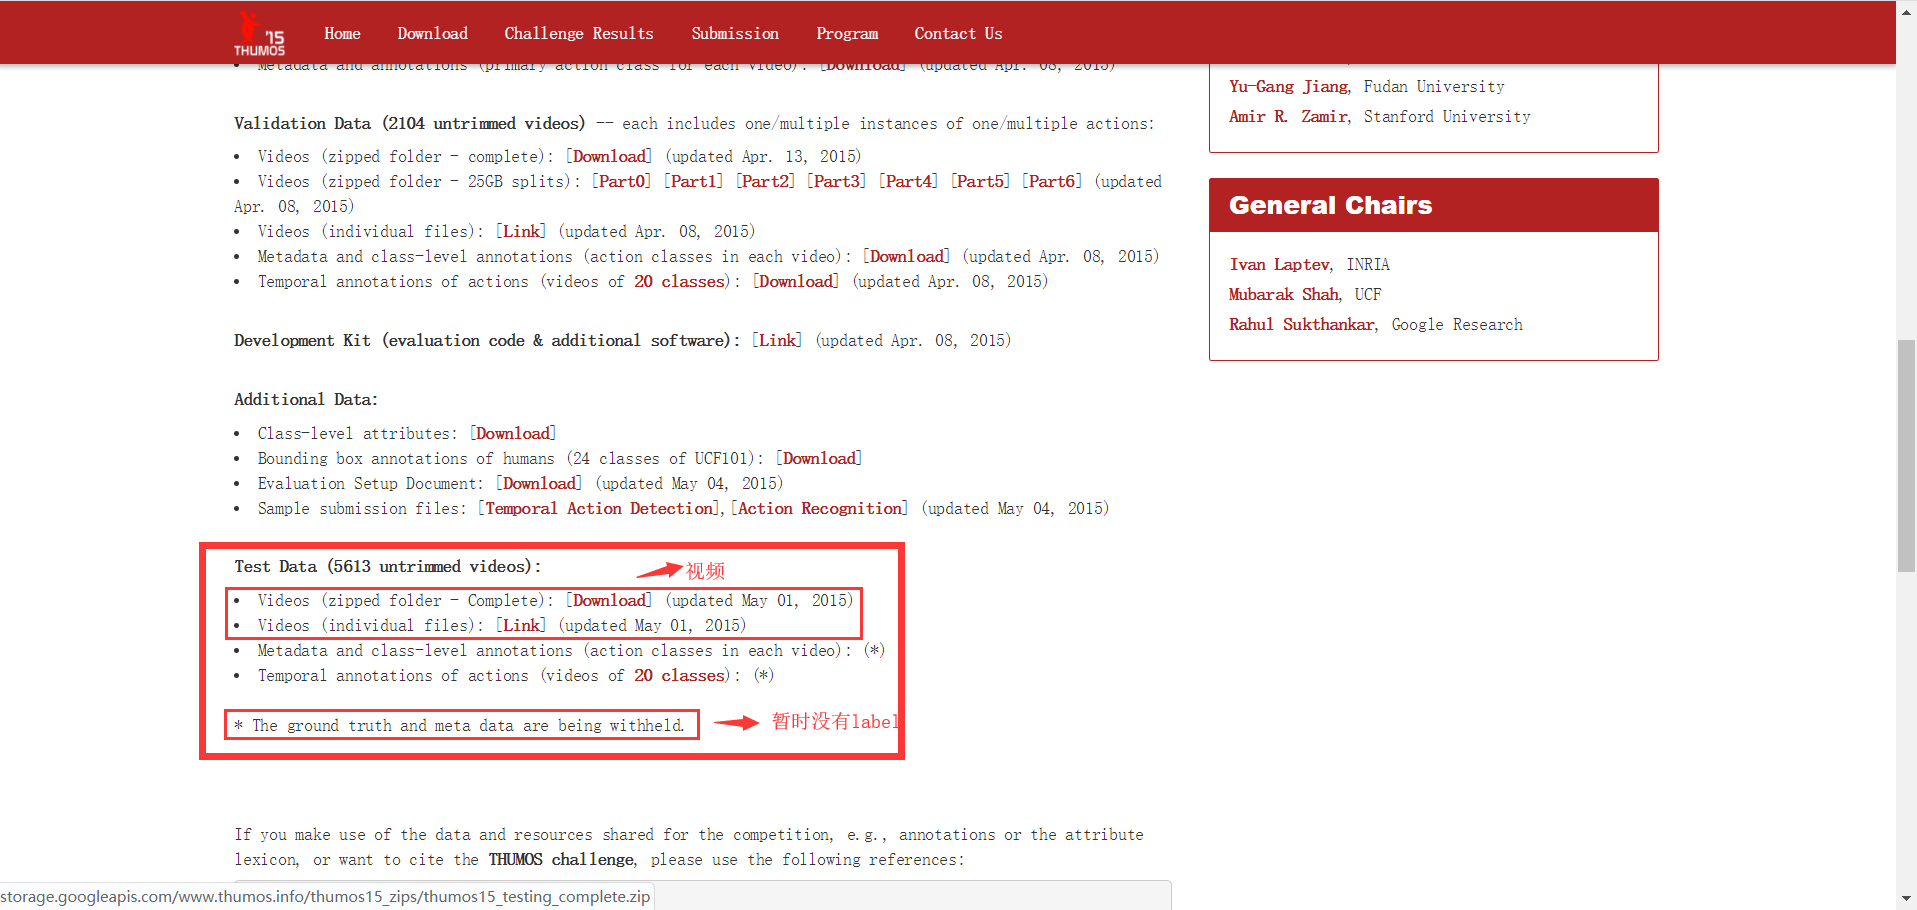Screen dimensions: 1917x910
Task: Open test data individual files Link
Action: tap(522, 626)
